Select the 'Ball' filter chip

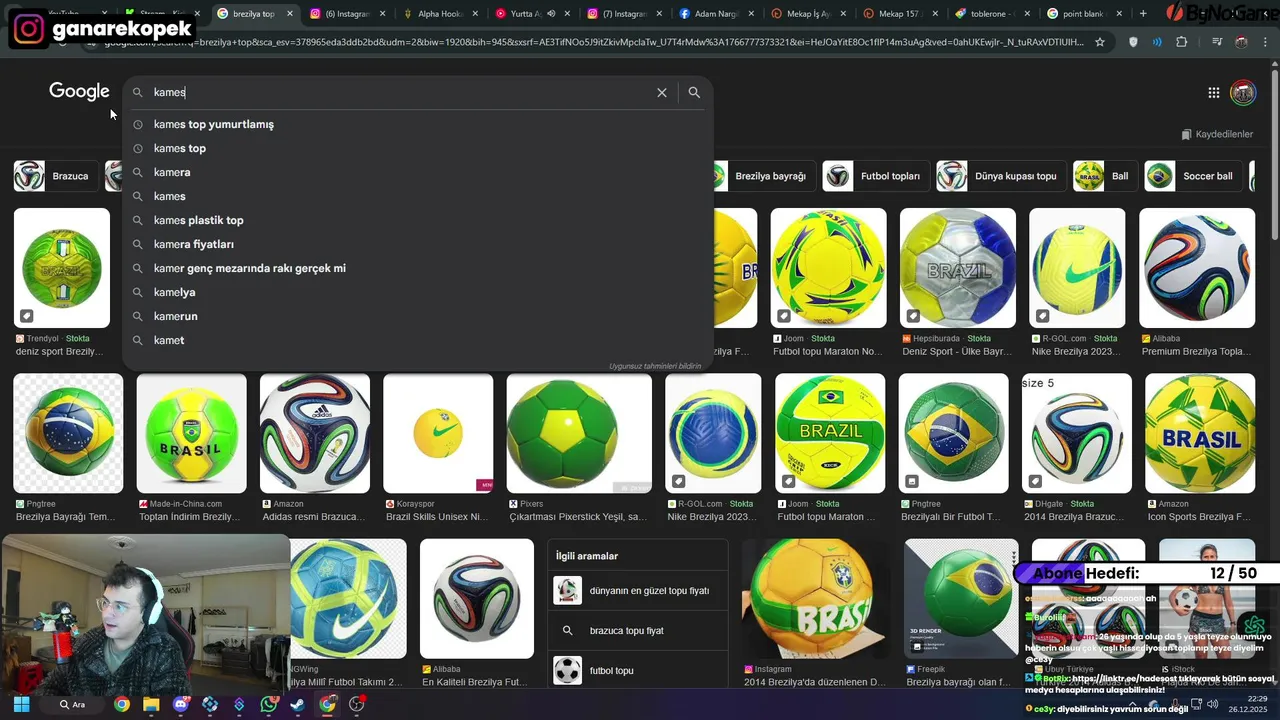(x=1105, y=176)
